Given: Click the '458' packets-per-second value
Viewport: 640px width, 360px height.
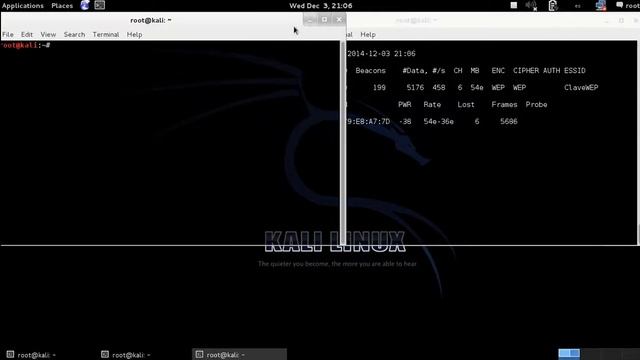Looking at the screenshot, I should [439, 87].
